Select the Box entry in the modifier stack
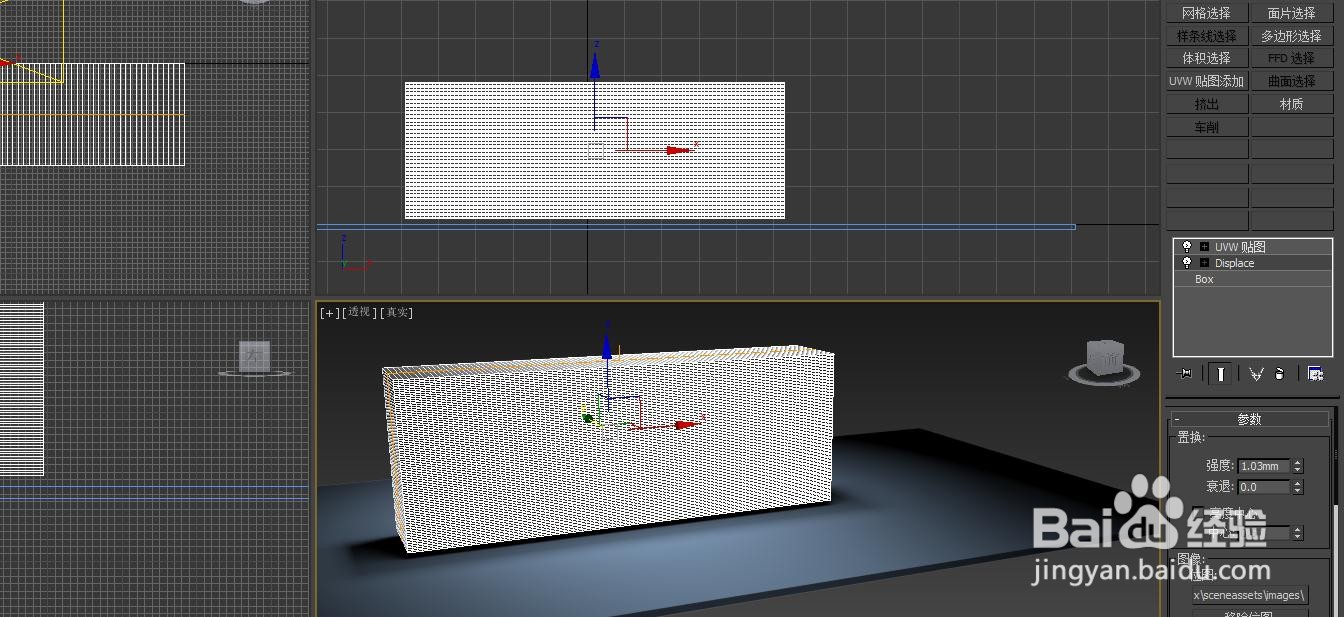Viewport: 1344px width, 617px height. tap(1204, 279)
